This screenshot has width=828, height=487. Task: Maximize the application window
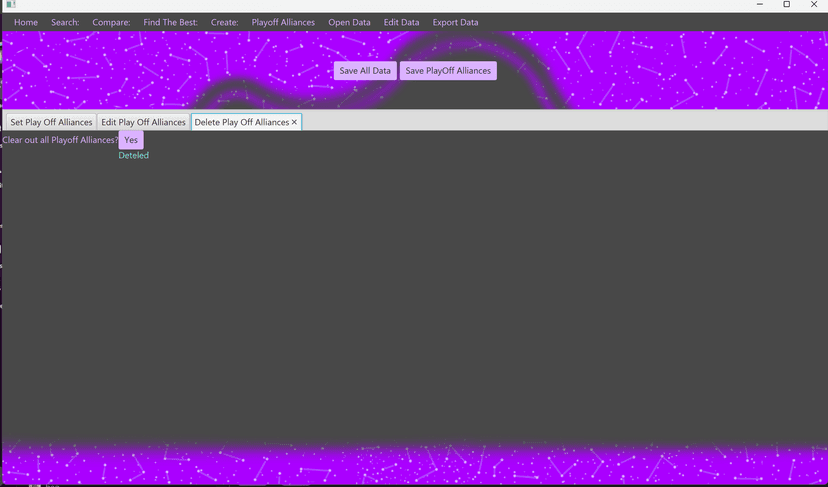tap(786, 5)
